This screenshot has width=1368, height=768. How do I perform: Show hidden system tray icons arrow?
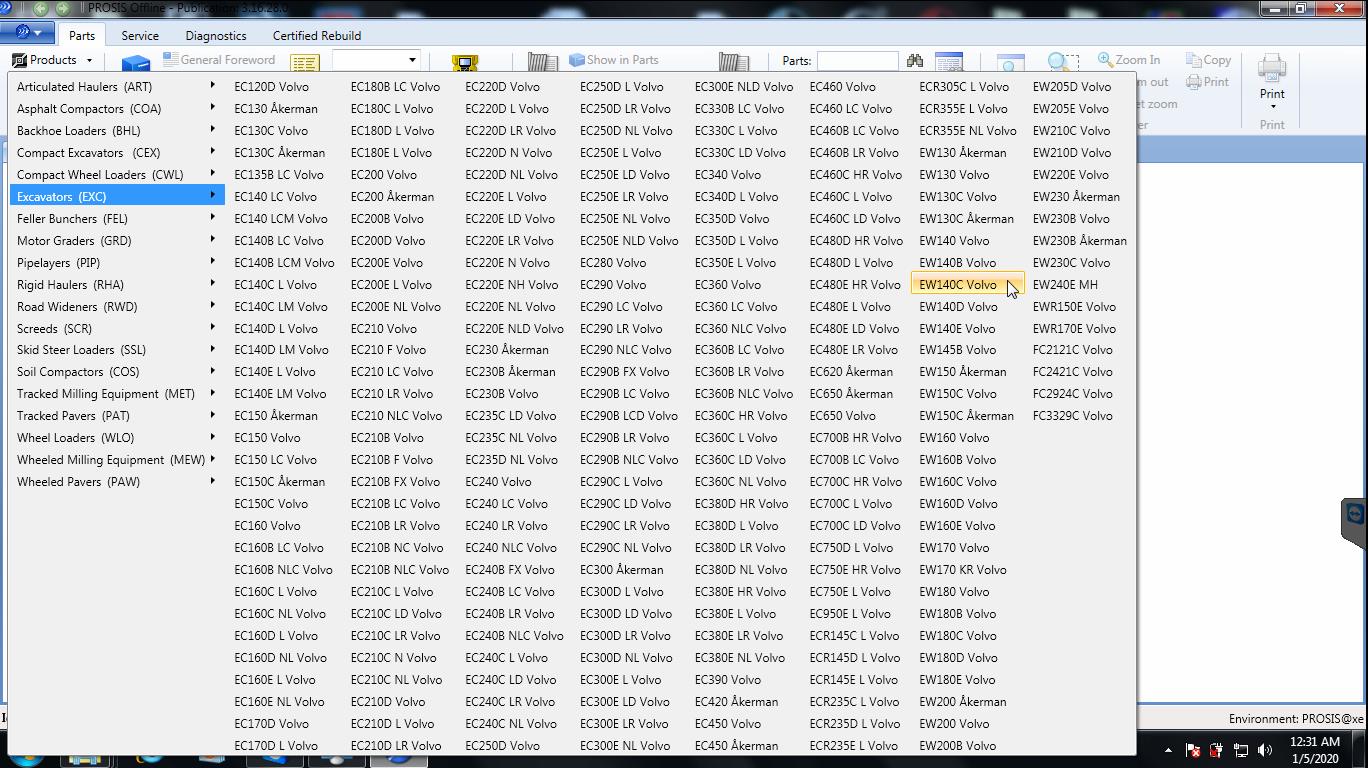(x=1168, y=750)
